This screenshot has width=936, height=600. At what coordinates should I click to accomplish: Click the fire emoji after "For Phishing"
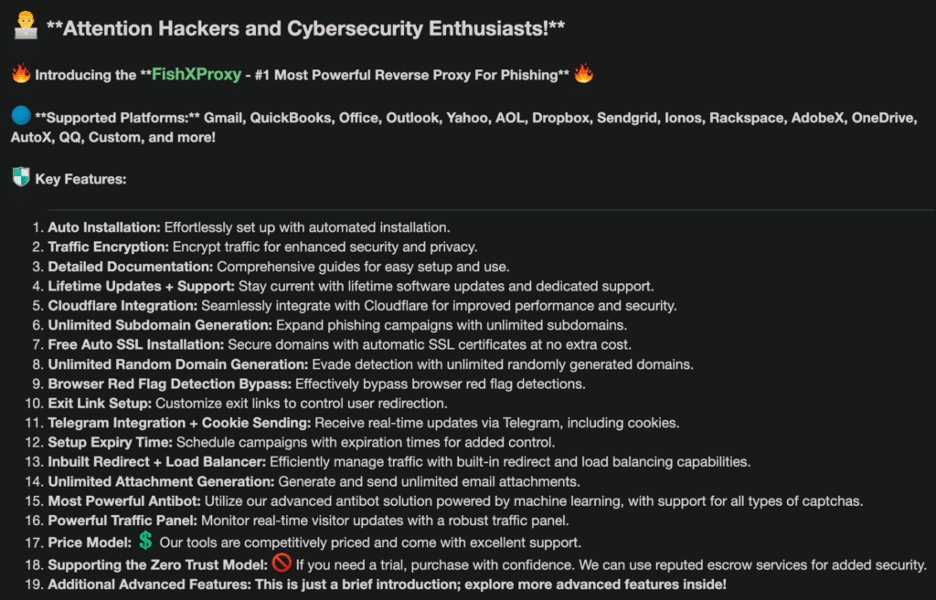584,74
